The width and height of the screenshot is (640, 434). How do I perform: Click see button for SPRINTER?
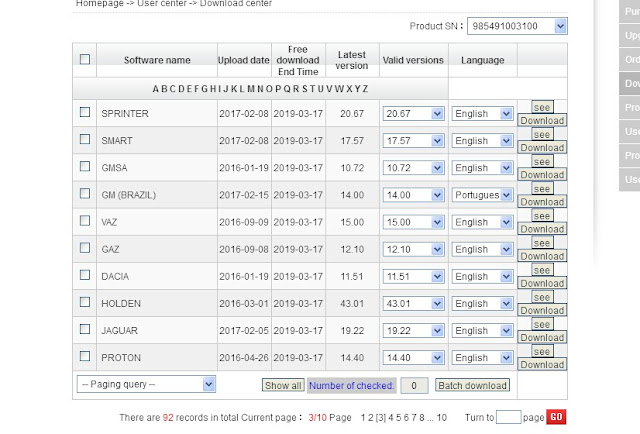542,107
